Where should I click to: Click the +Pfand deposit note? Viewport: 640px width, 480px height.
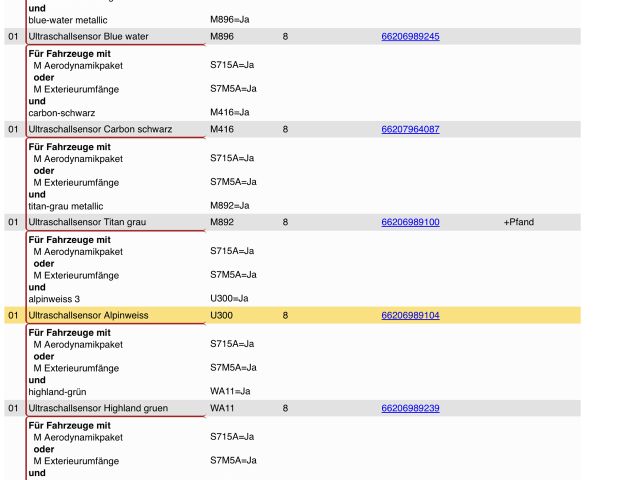(518, 222)
